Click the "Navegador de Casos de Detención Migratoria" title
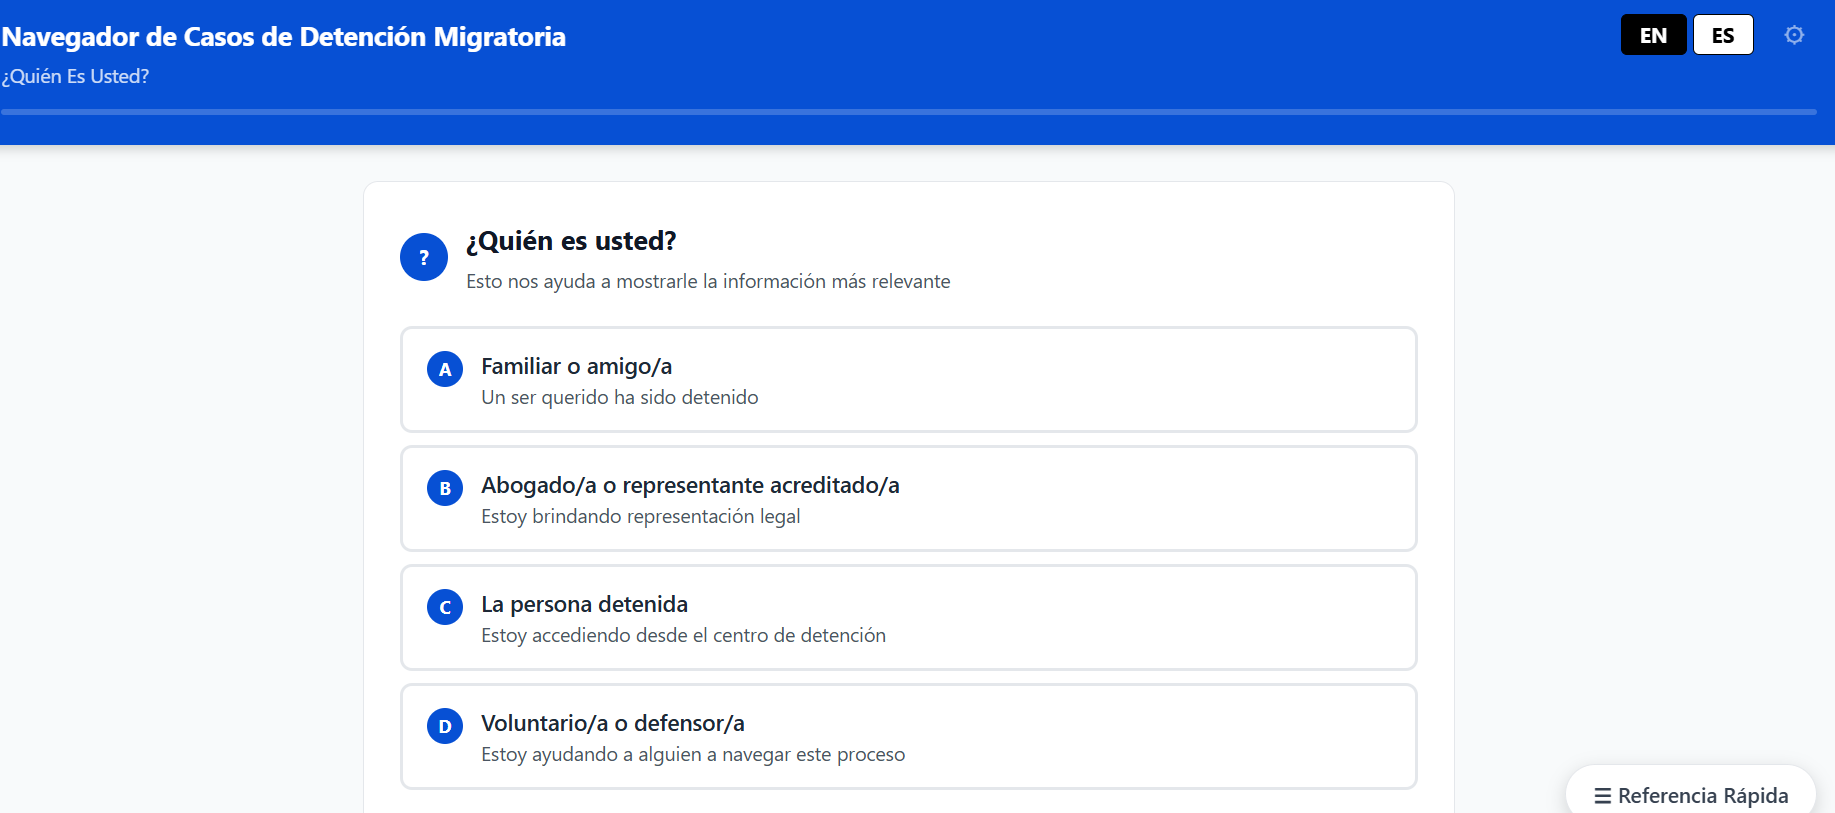The height and width of the screenshot is (813, 1835). 284,37
